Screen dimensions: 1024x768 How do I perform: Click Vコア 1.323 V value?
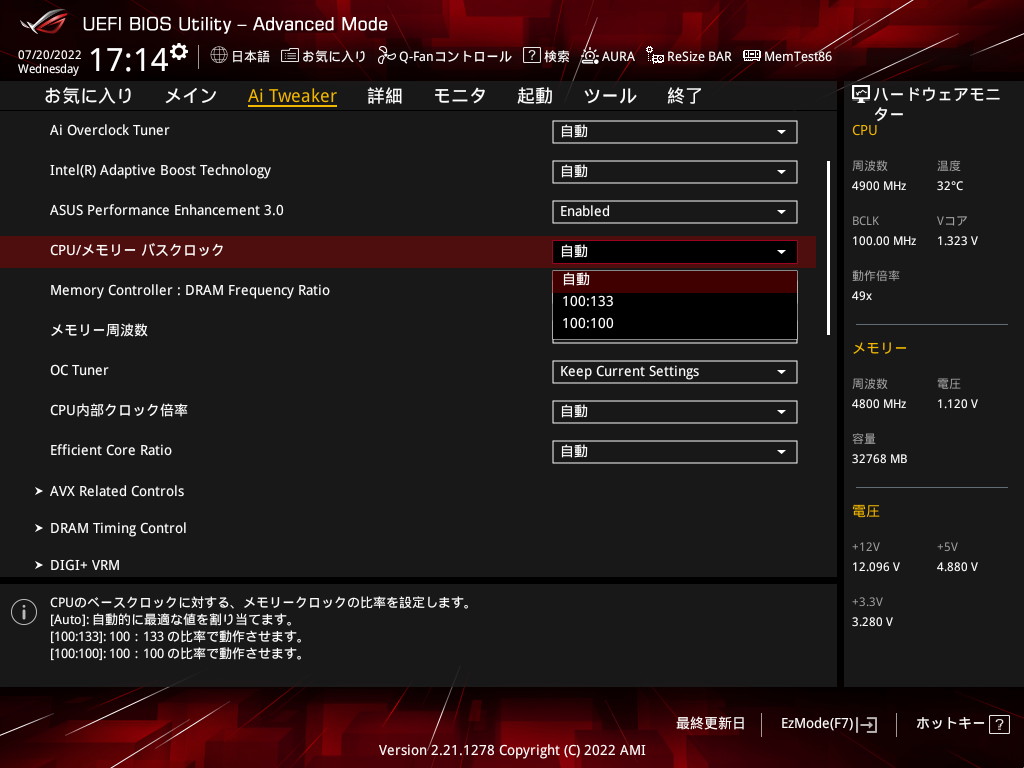tap(957, 241)
